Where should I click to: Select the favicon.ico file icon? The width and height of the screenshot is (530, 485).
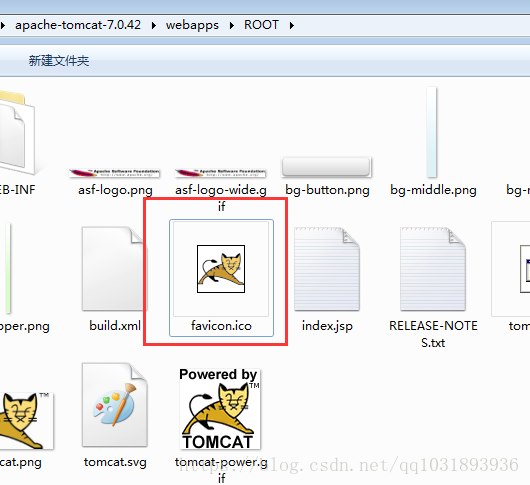[221, 269]
